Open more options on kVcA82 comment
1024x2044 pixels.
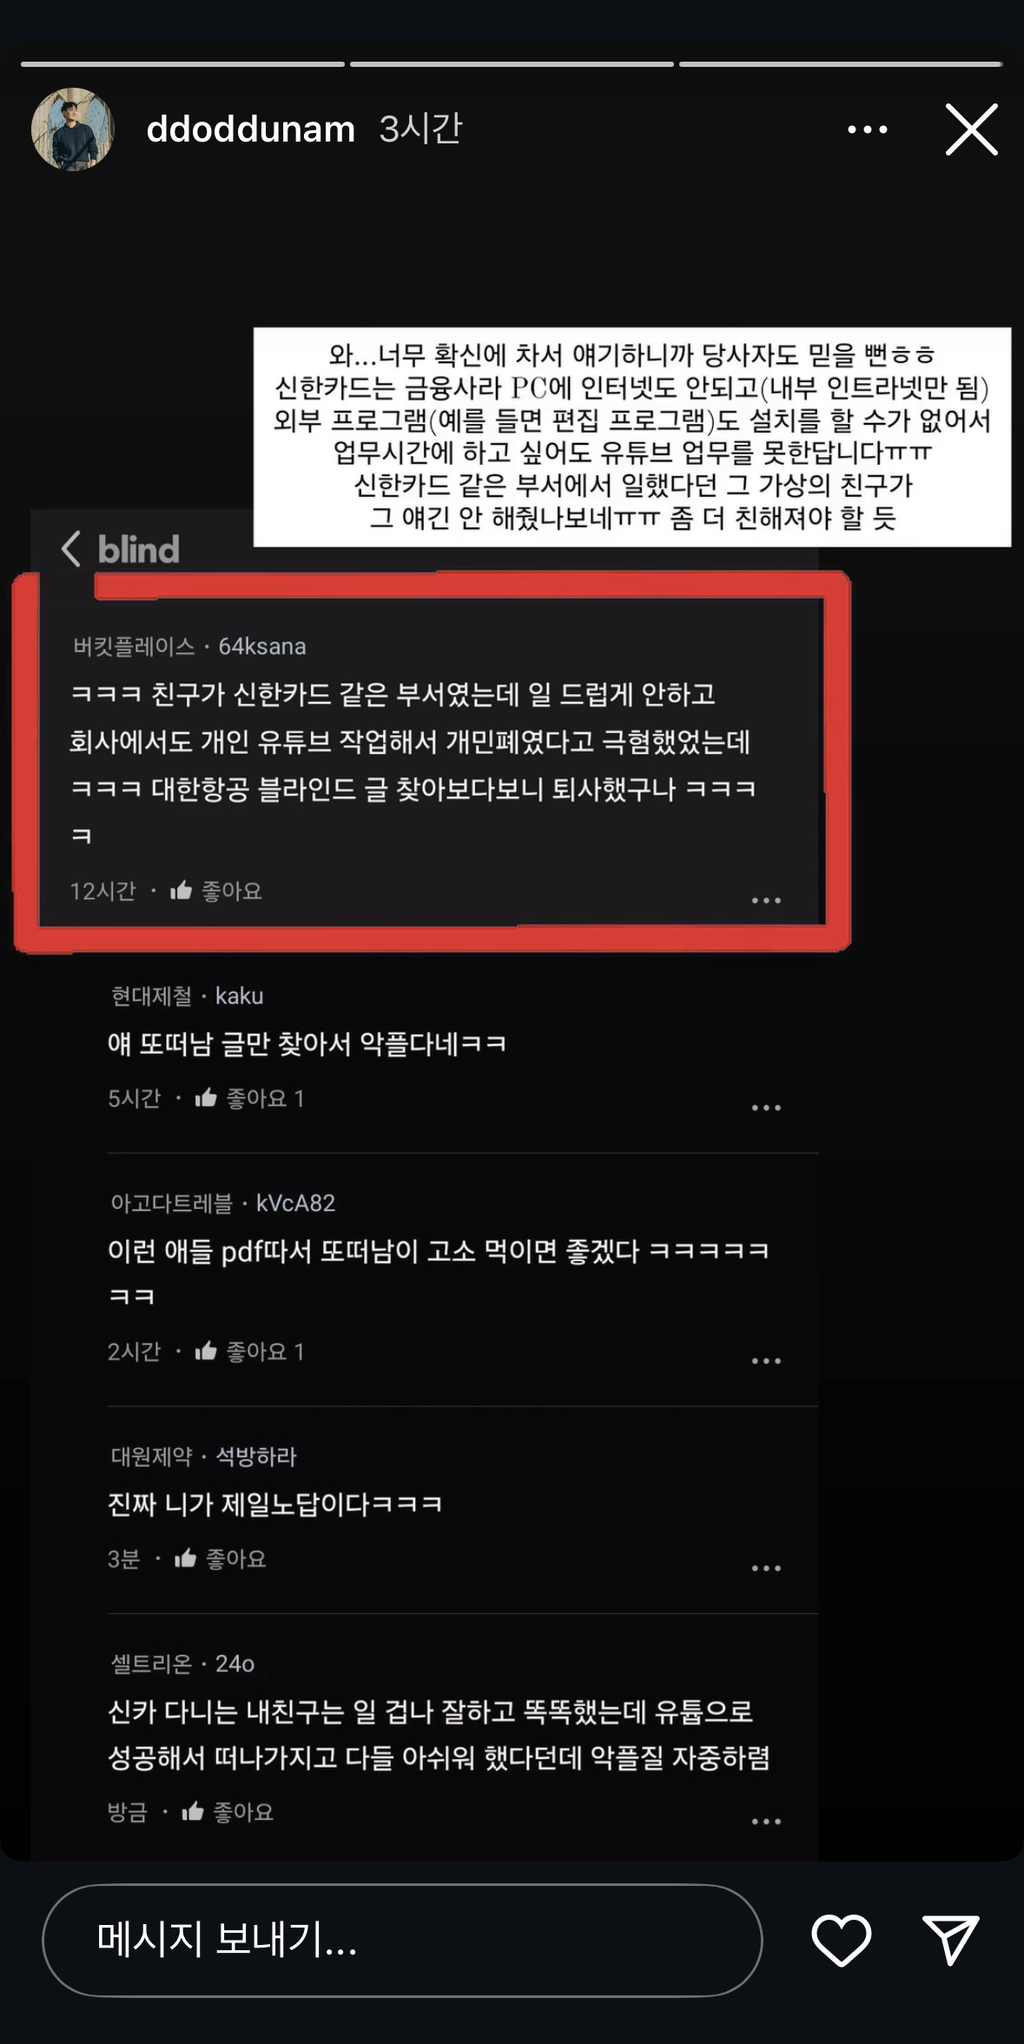tap(766, 1361)
